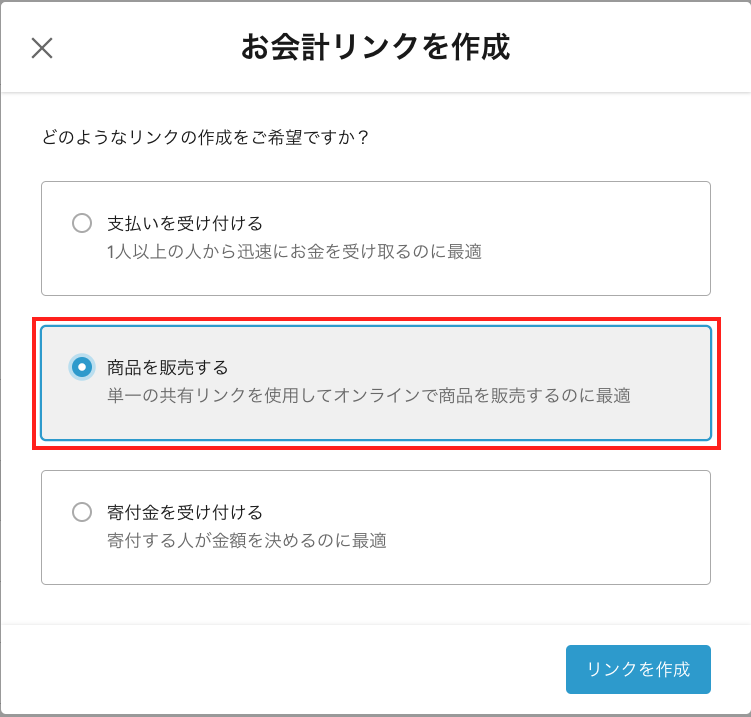Click the gap between the 支払い and 商品 cards
This screenshot has height=717, width=751.
click(375, 308)
